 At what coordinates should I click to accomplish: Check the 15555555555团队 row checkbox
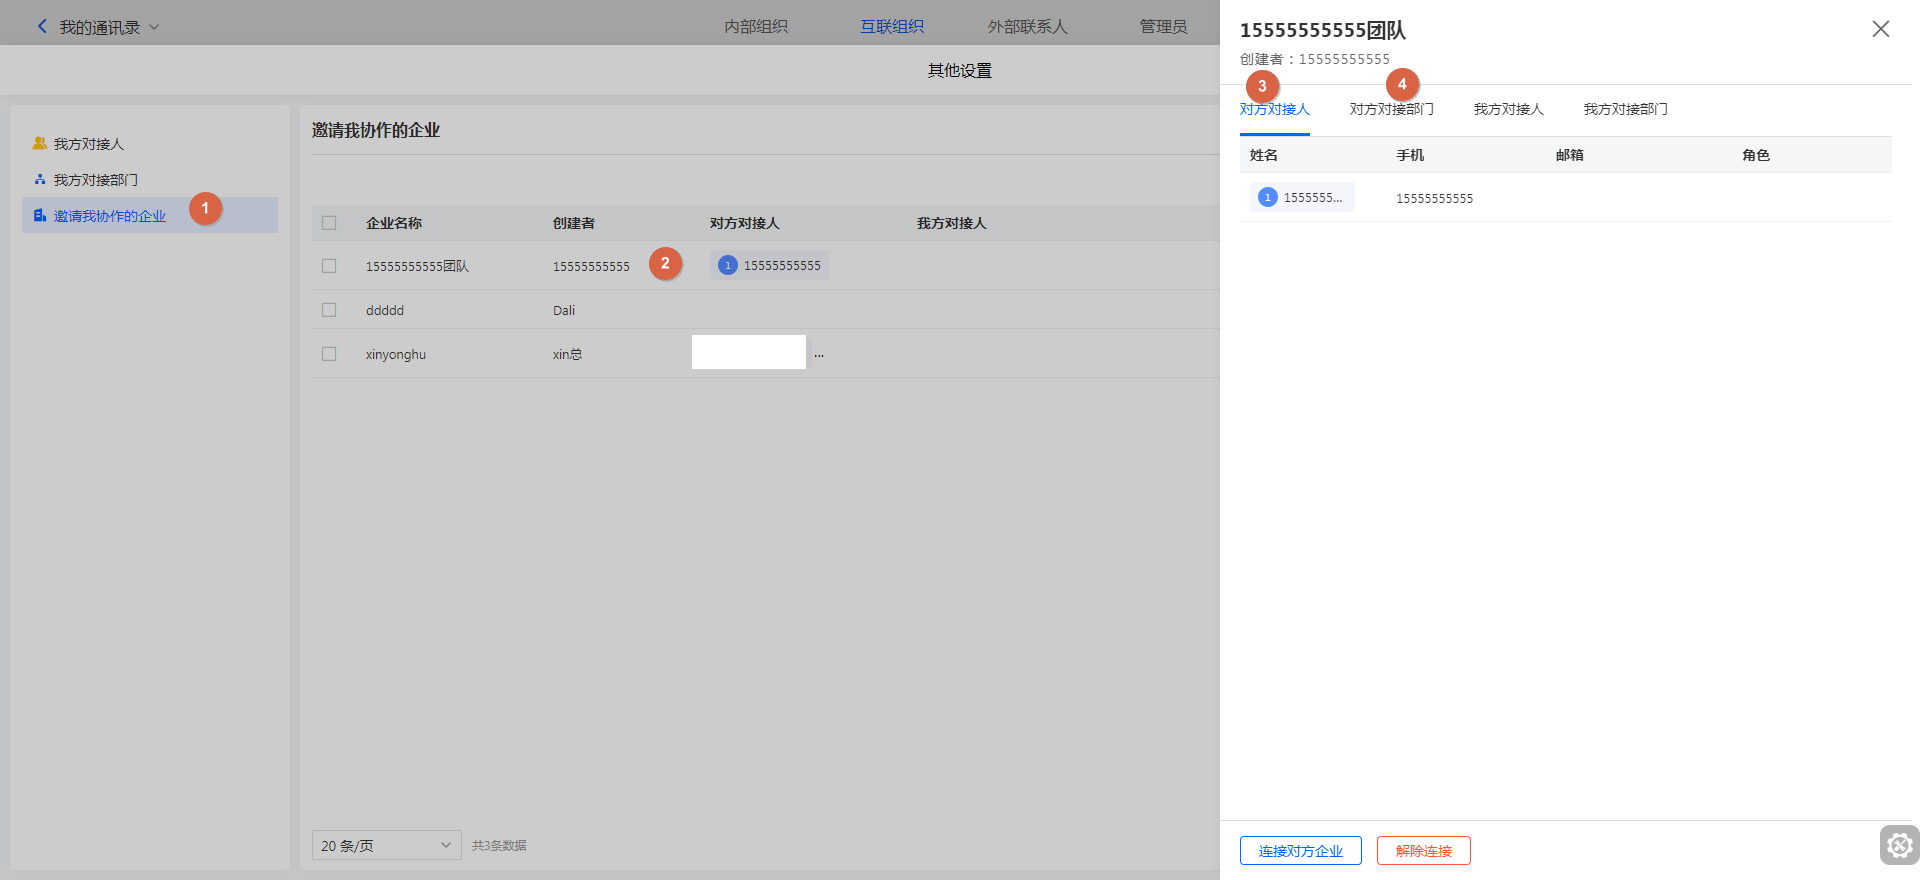(329, 266)
